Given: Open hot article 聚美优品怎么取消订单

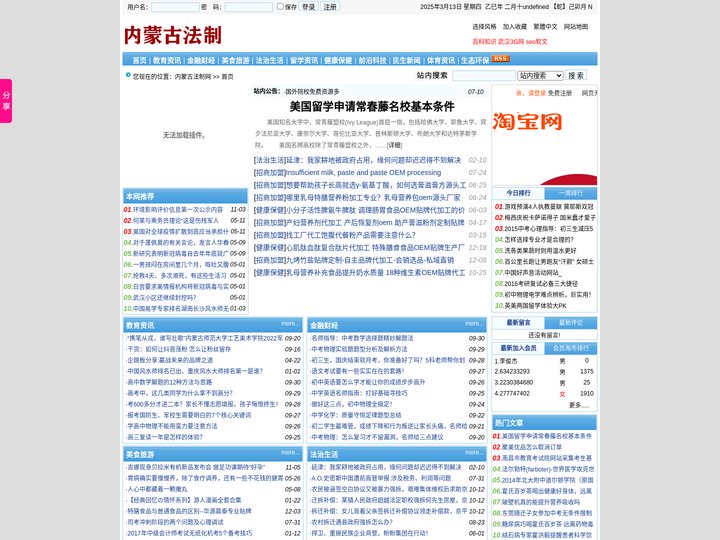Looking at the screenshot, I should (532, 447).
